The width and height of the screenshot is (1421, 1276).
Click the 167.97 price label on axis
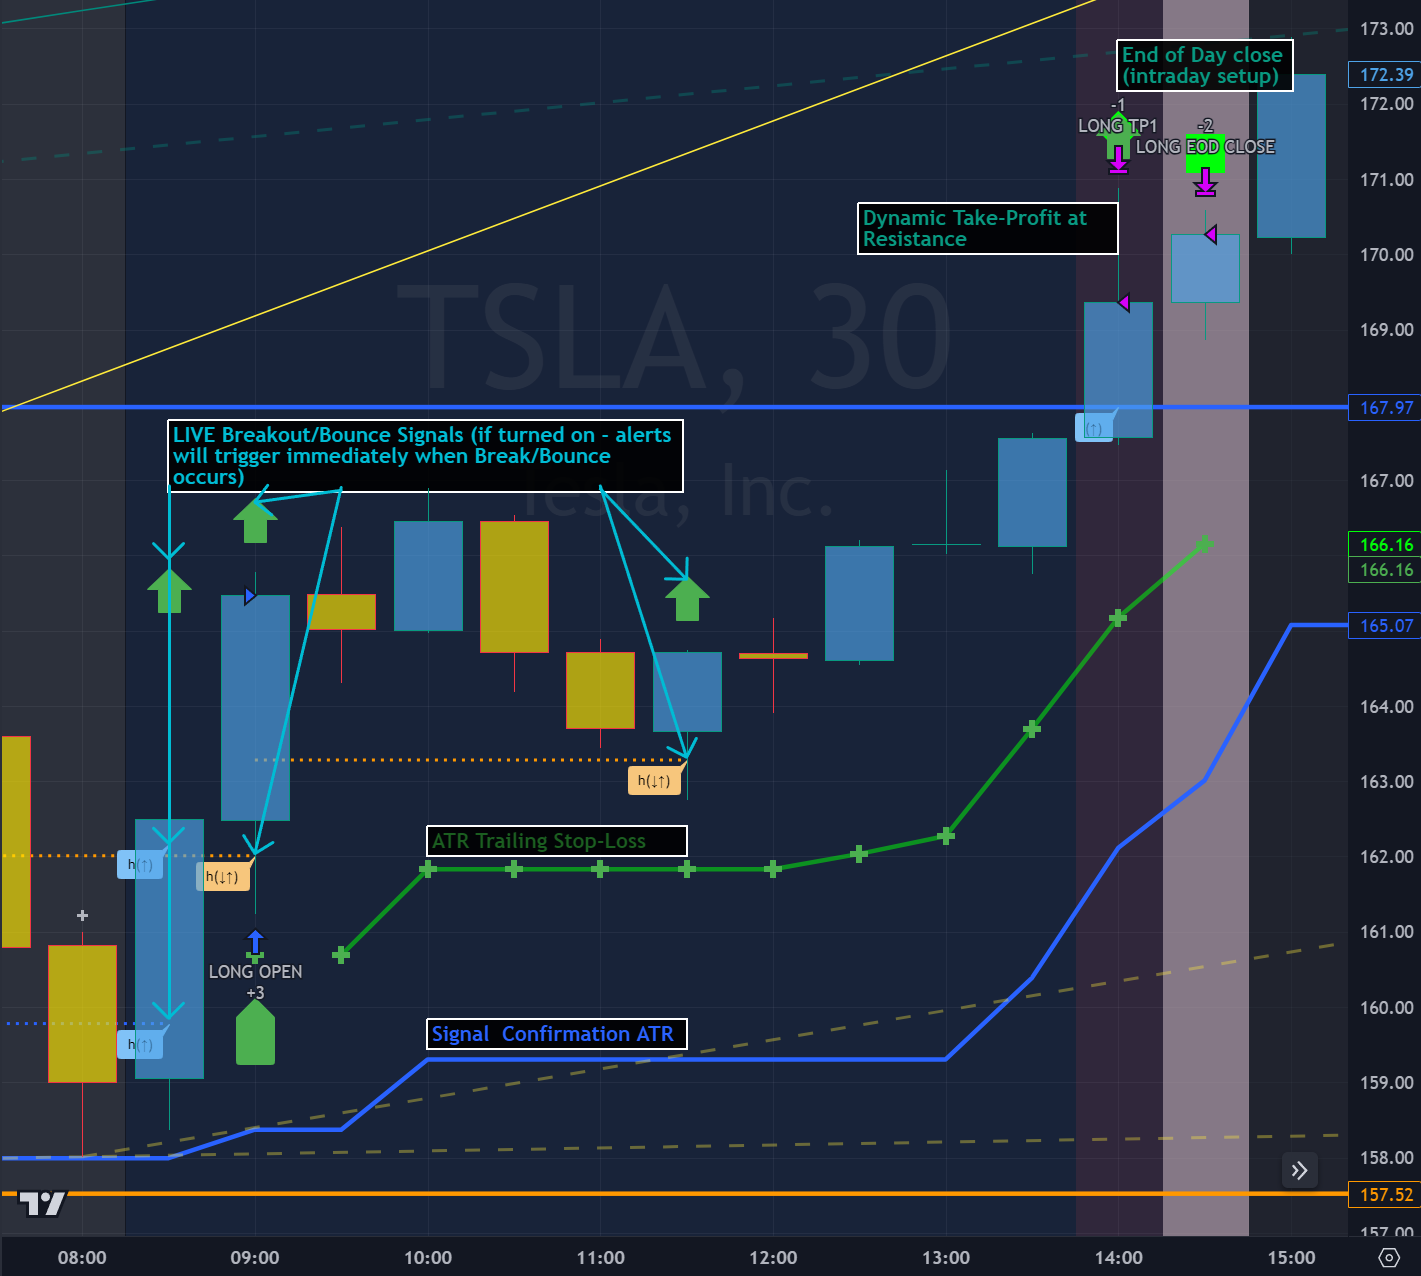1386,407
